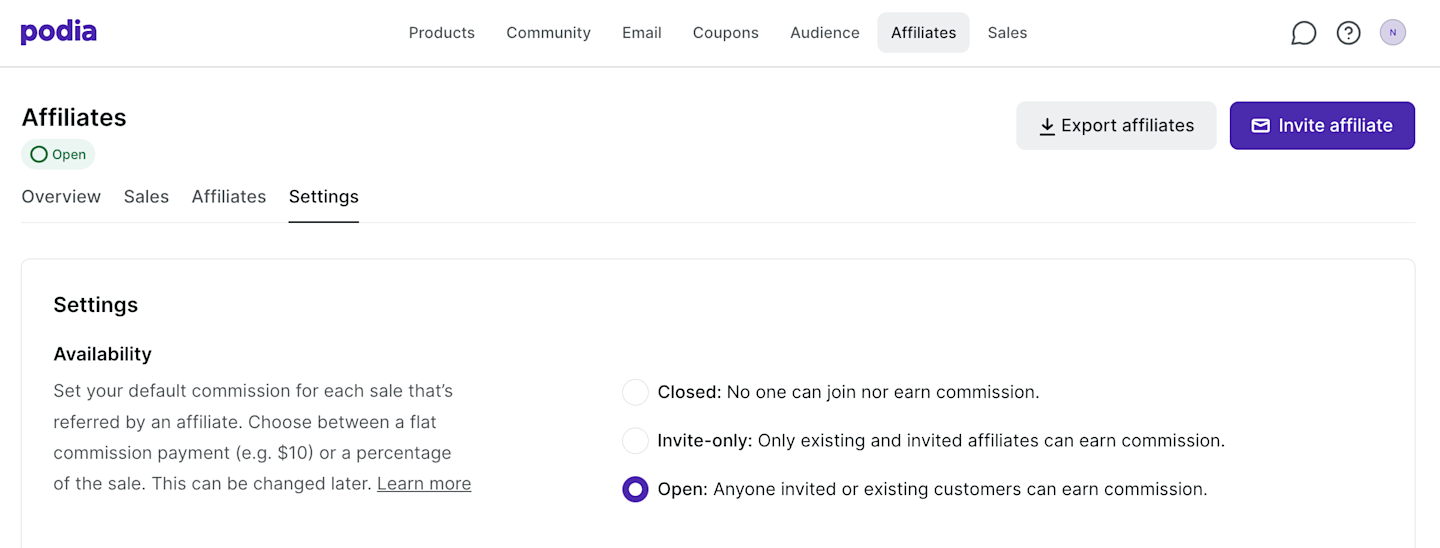
Task: Switch to the Overview tab
Action: (61, 197)
